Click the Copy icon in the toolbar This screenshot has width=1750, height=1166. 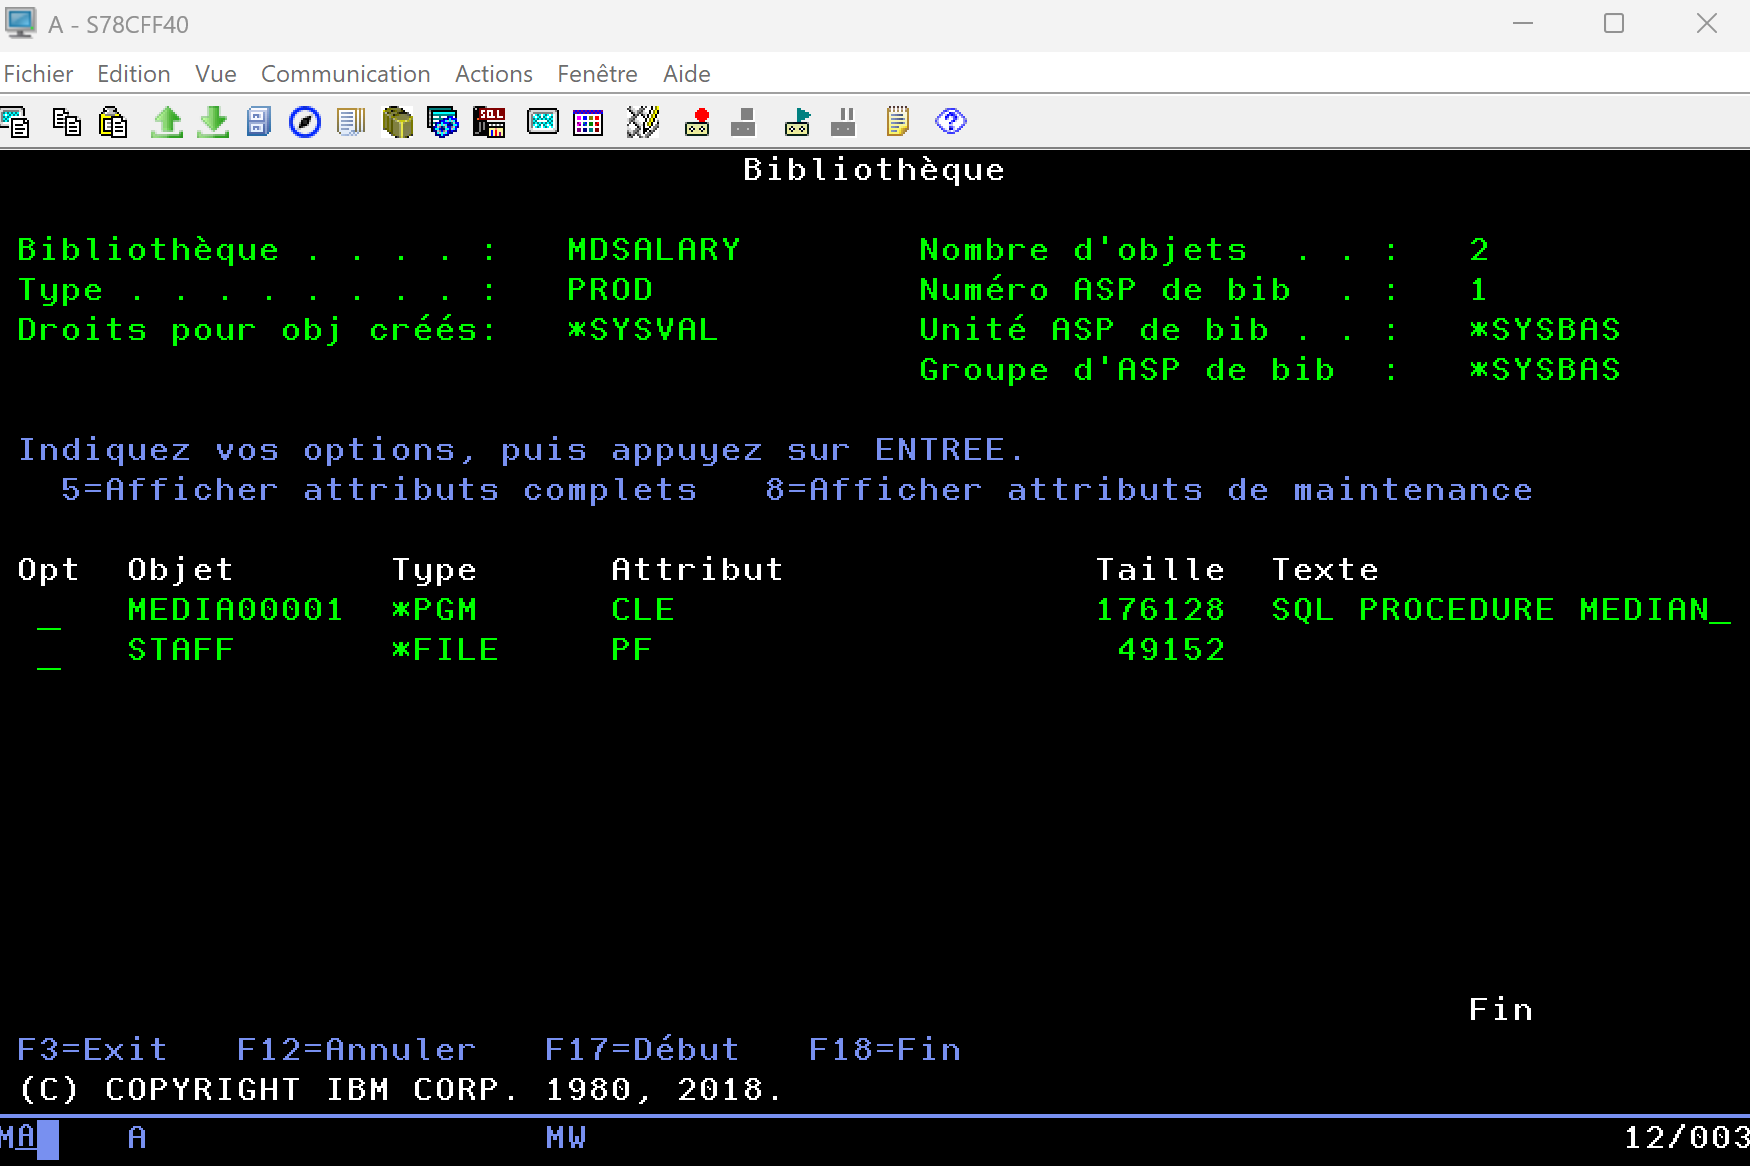67,122
